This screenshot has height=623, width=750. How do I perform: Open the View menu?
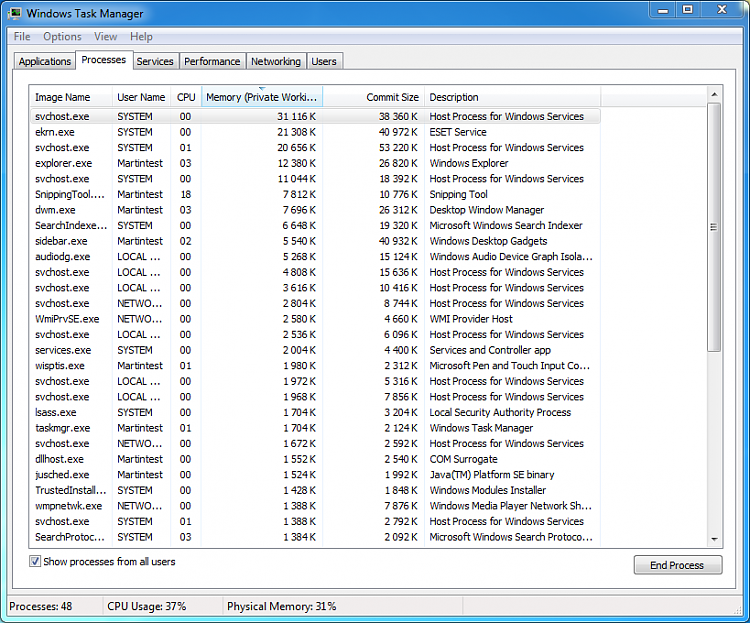[x=105, y=36]
